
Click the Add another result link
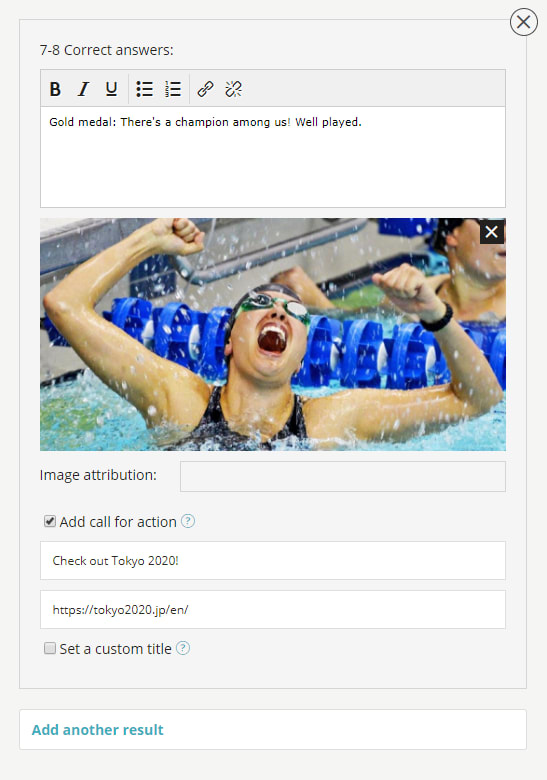coord(97,730)
